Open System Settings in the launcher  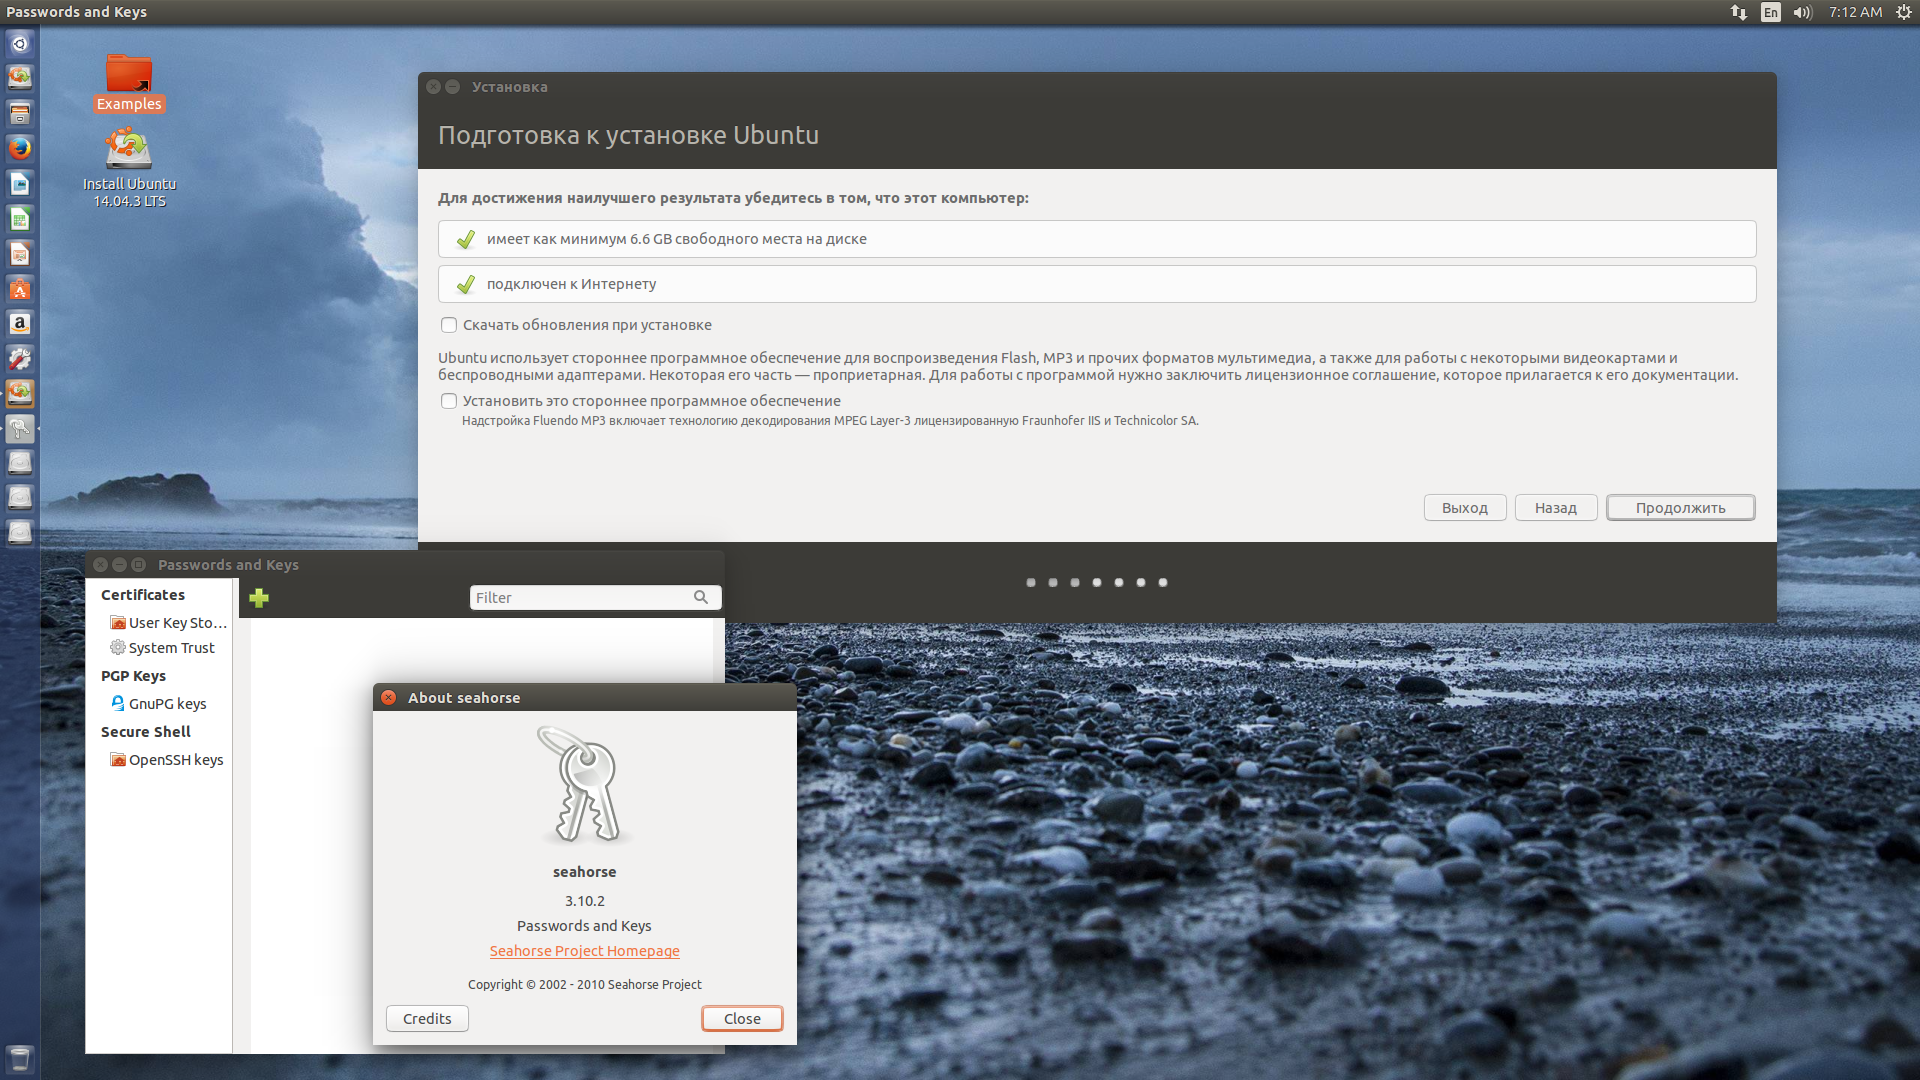point(20,358)
